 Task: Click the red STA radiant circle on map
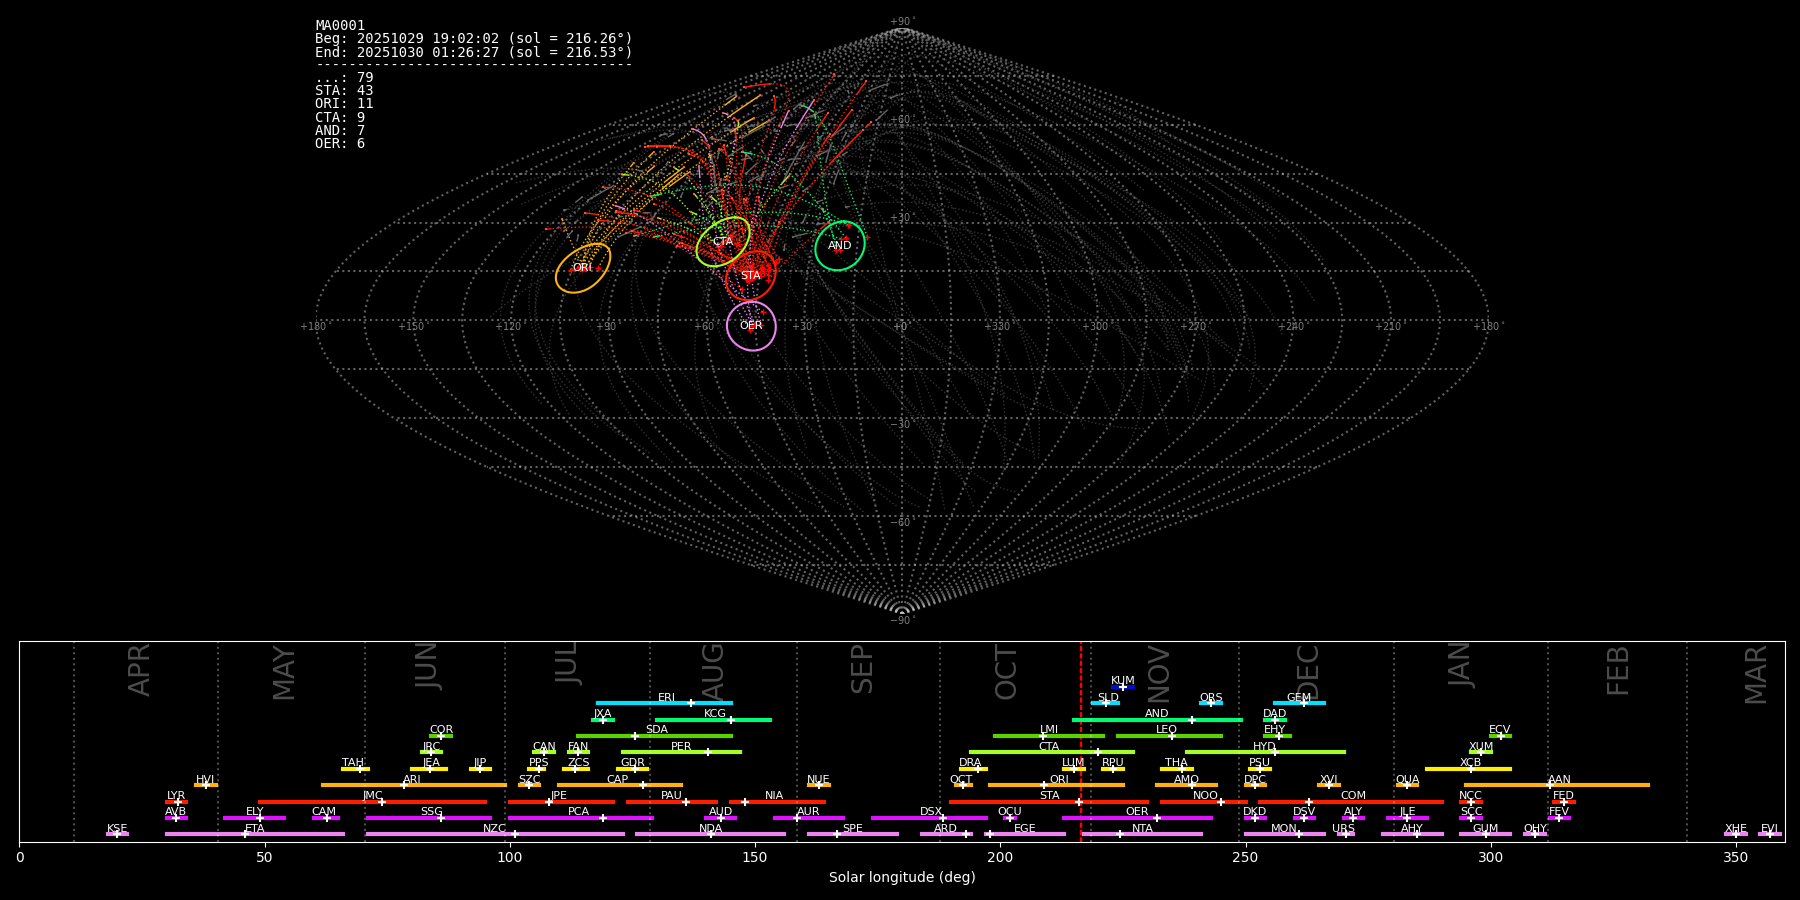(x=750, y=276)
